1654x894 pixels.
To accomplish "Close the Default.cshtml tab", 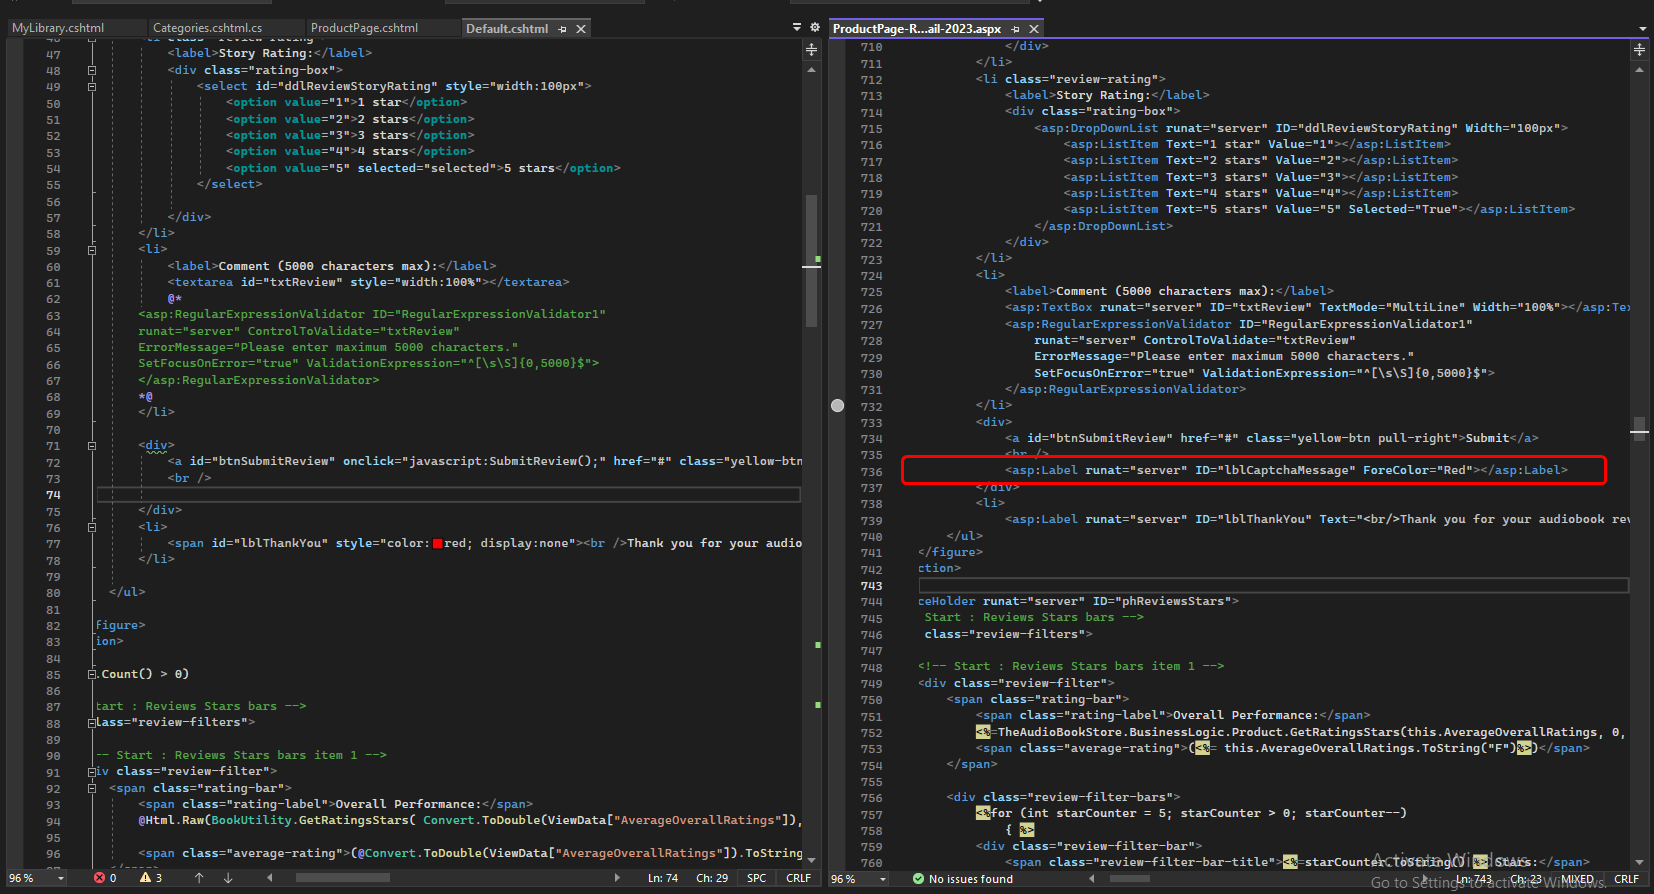I will pyautogui.click(x=581, y=29).
